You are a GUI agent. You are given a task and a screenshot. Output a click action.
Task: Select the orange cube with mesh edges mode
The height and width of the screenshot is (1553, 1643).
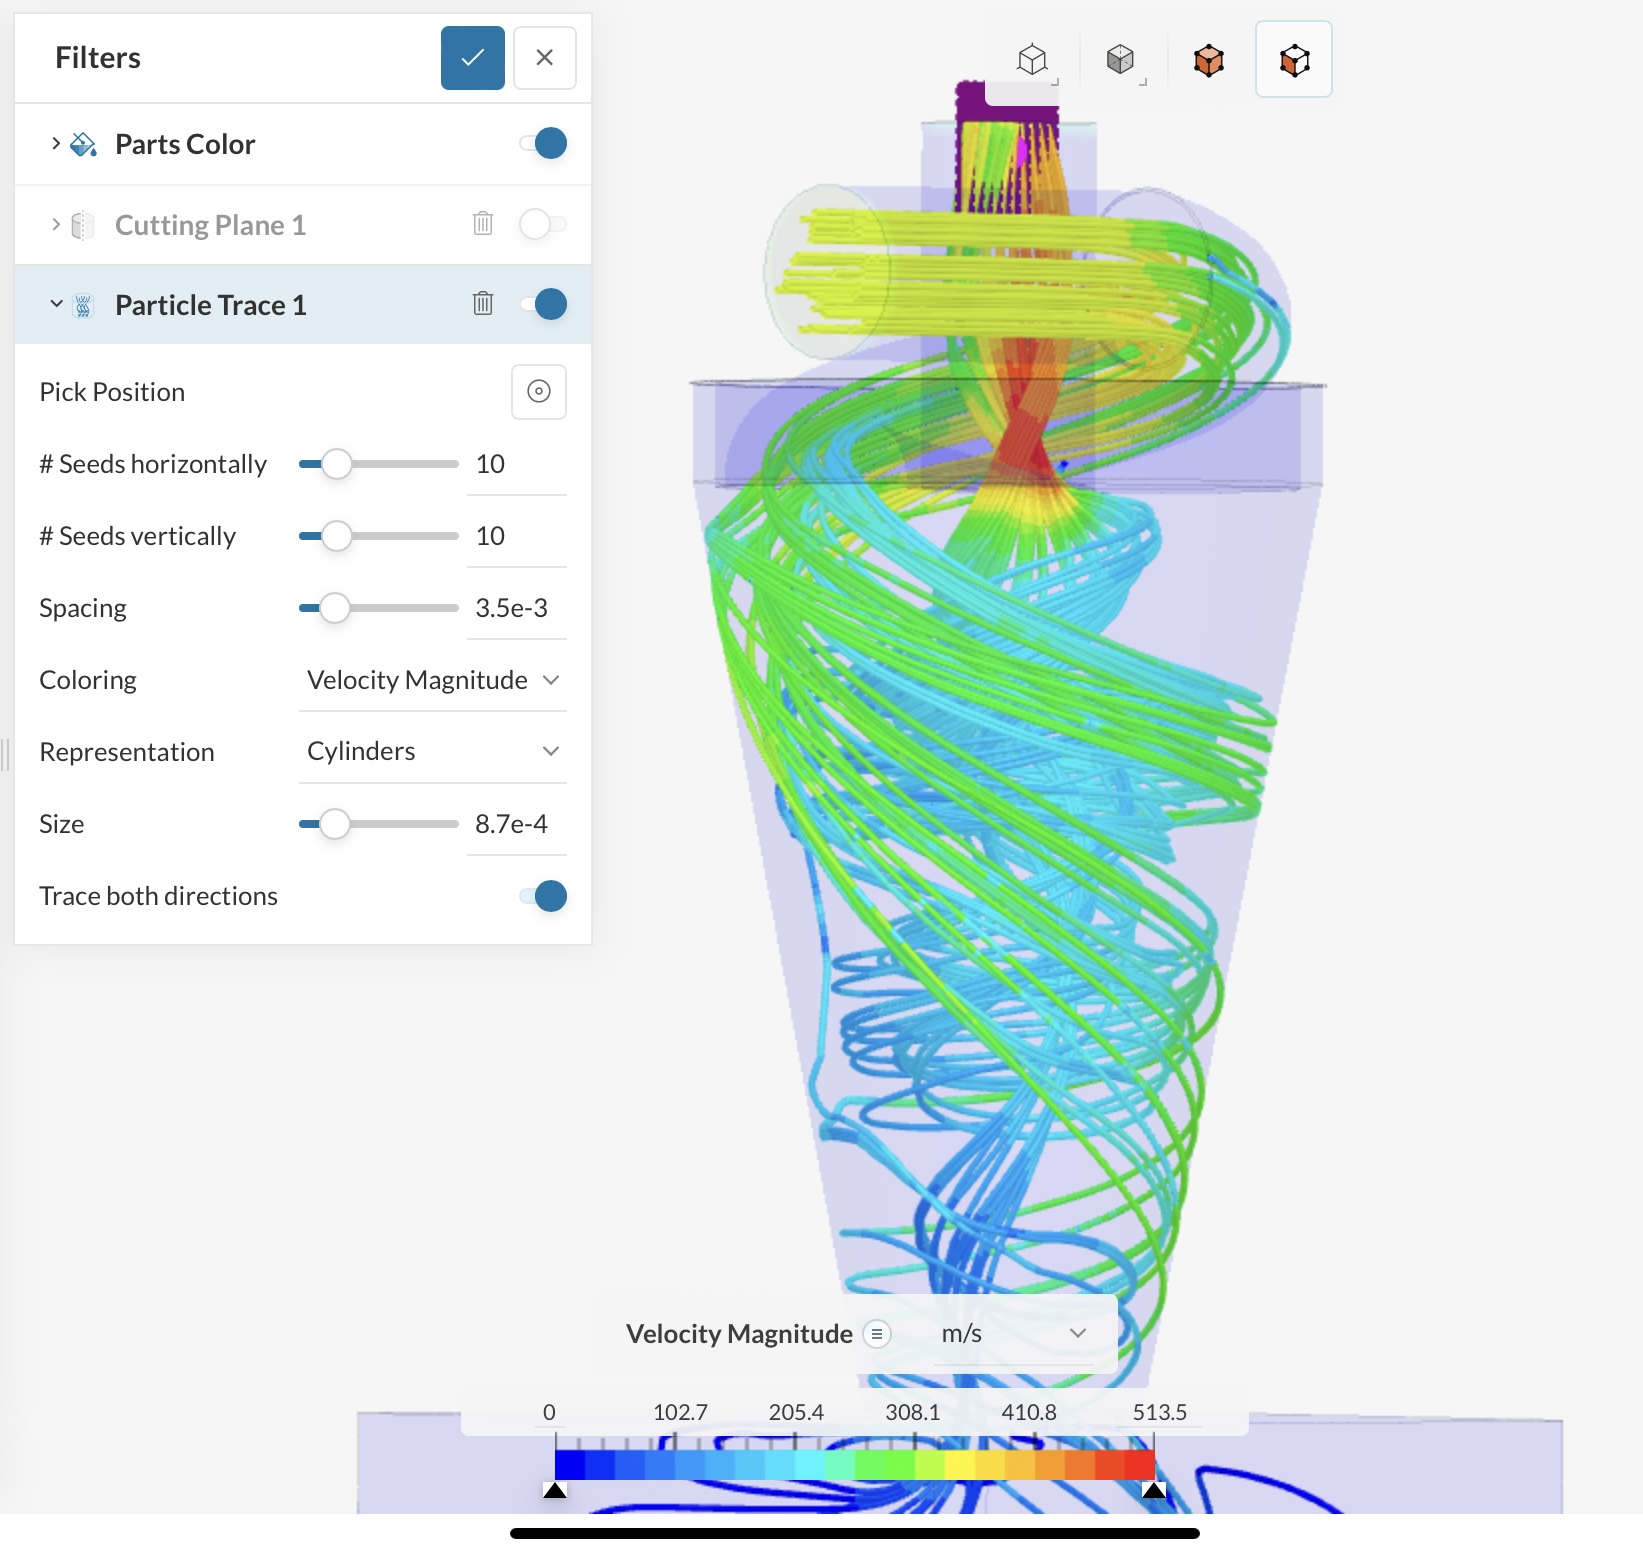[1294, 60]
